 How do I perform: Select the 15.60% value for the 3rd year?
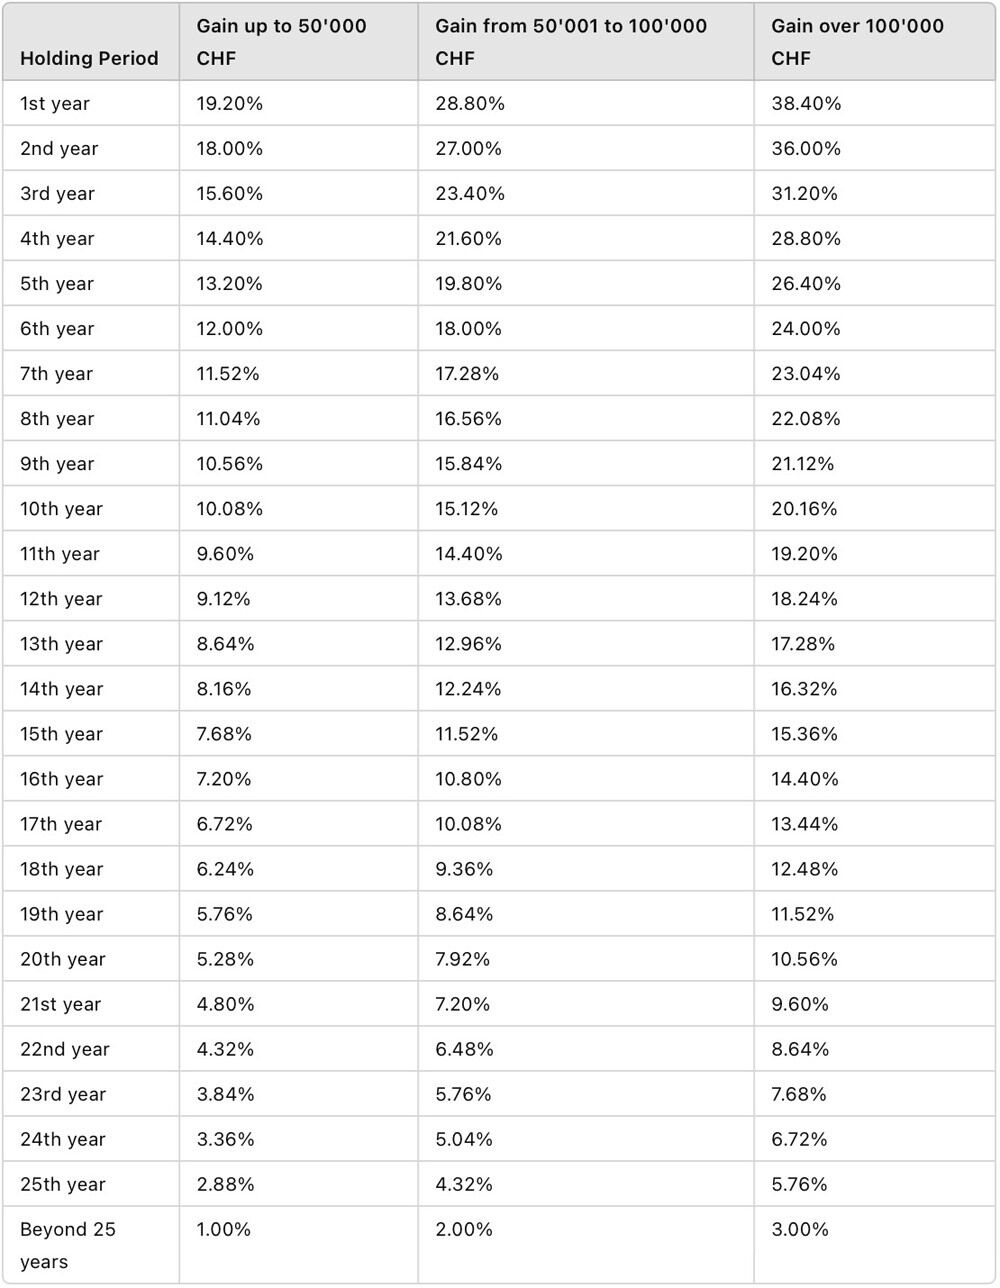tap(229, 193)
